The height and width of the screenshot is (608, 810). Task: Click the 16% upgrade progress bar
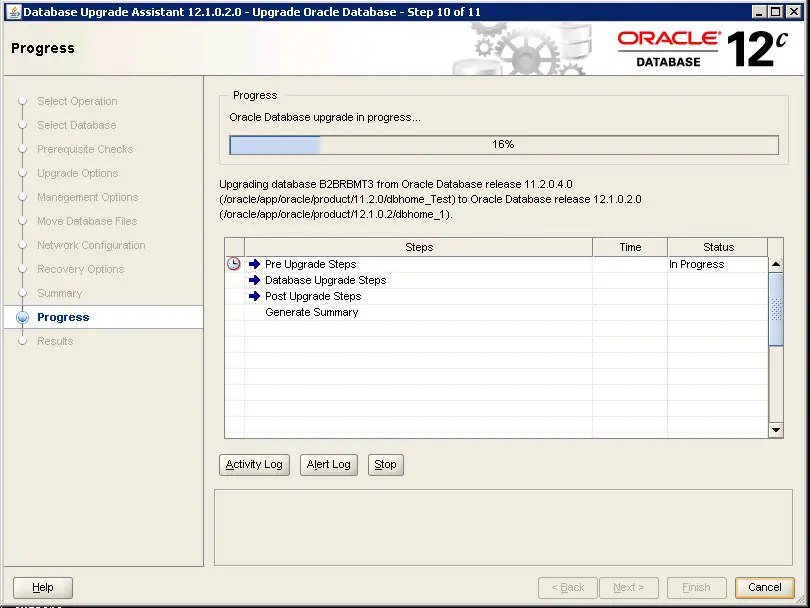(x=504, y=145)
